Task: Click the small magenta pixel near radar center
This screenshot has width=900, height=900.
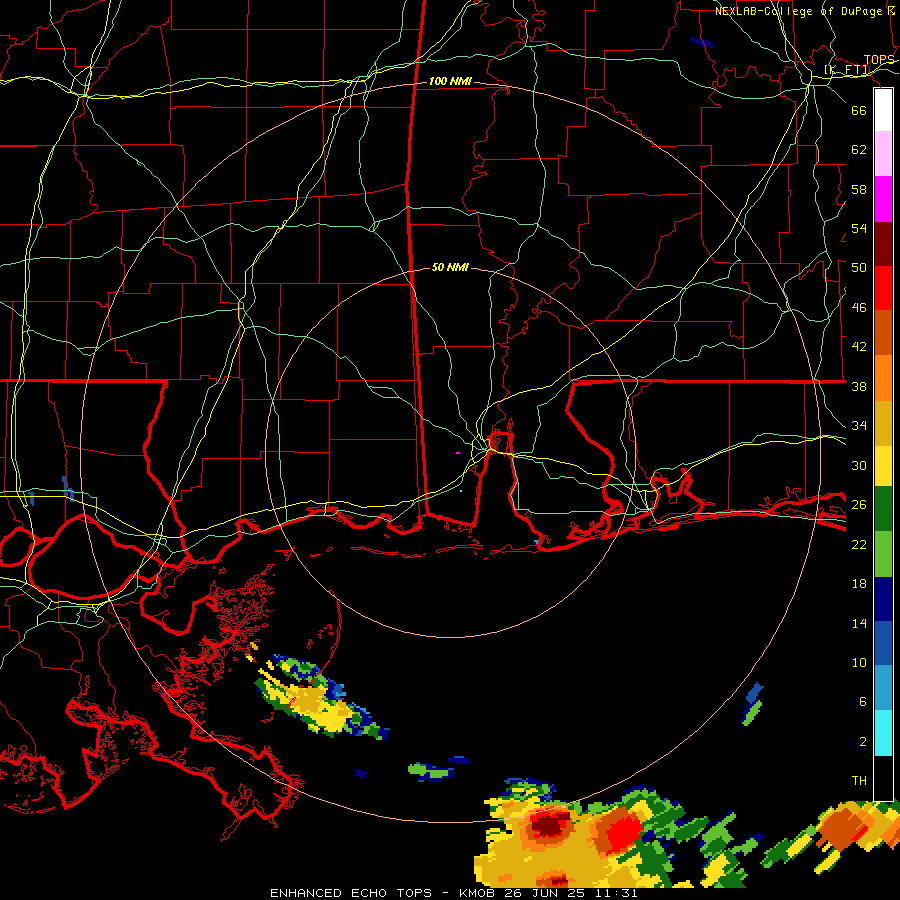Action: [x=458, y=453]
